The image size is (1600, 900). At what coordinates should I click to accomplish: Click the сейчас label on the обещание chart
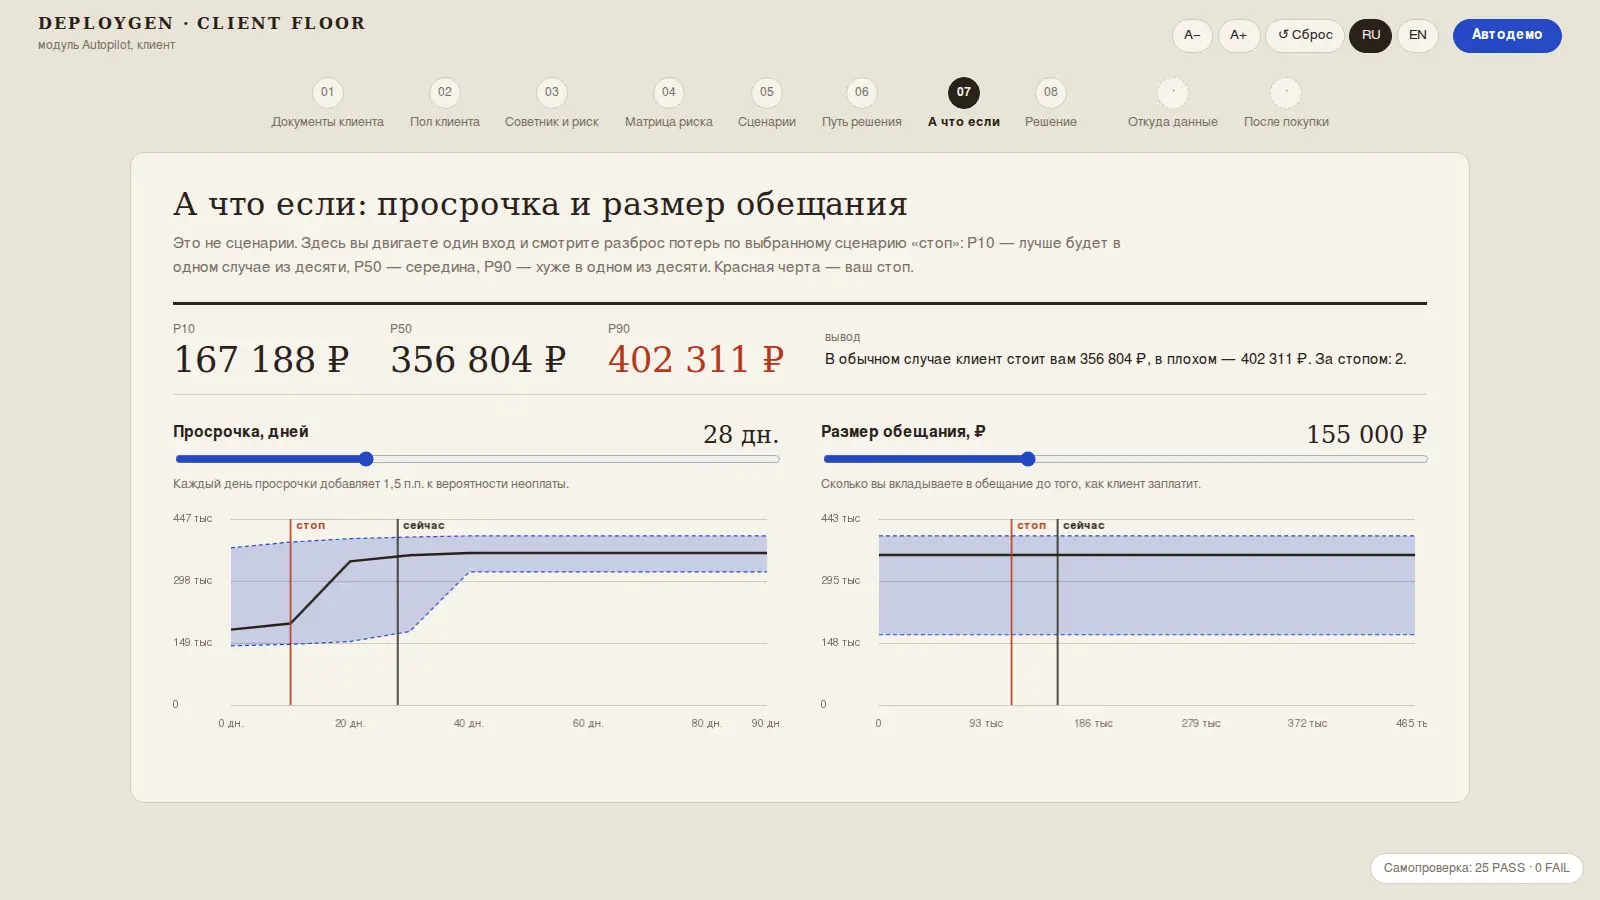(1083, 525)
